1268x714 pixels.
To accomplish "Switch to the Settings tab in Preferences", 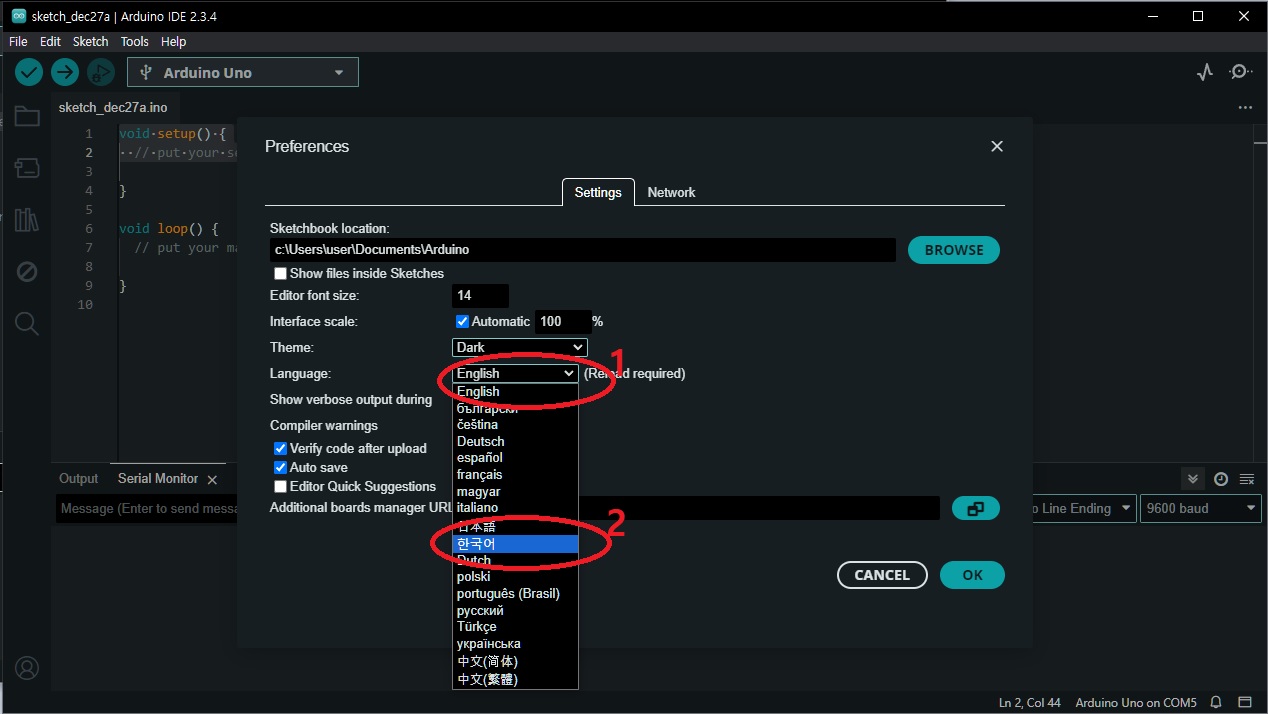I will coord(598,192).
